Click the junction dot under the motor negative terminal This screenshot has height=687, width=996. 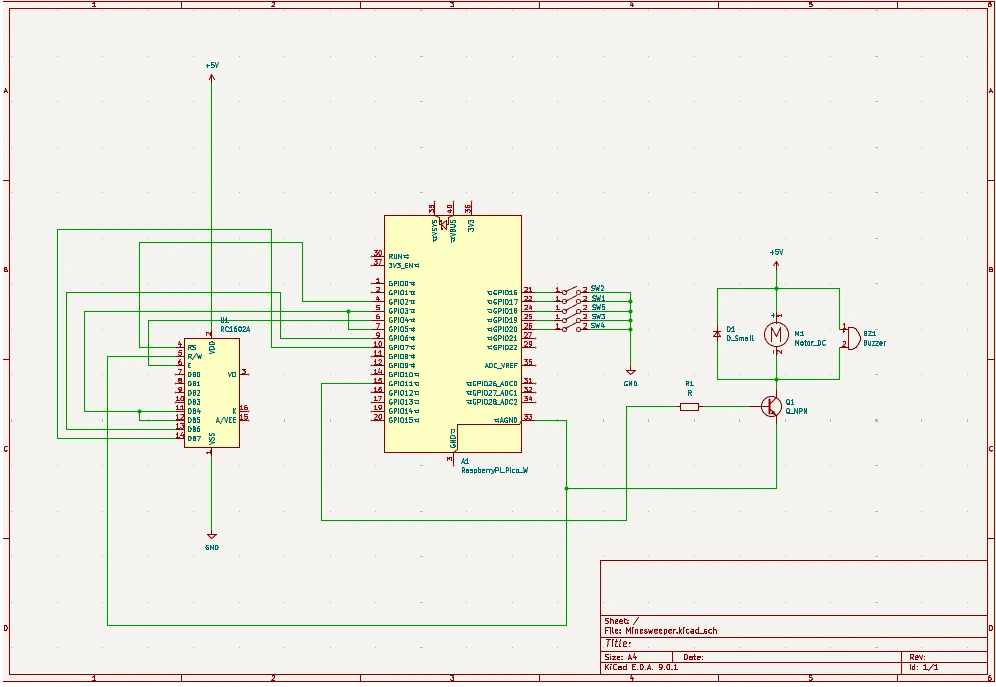click(x=776, y=380)
